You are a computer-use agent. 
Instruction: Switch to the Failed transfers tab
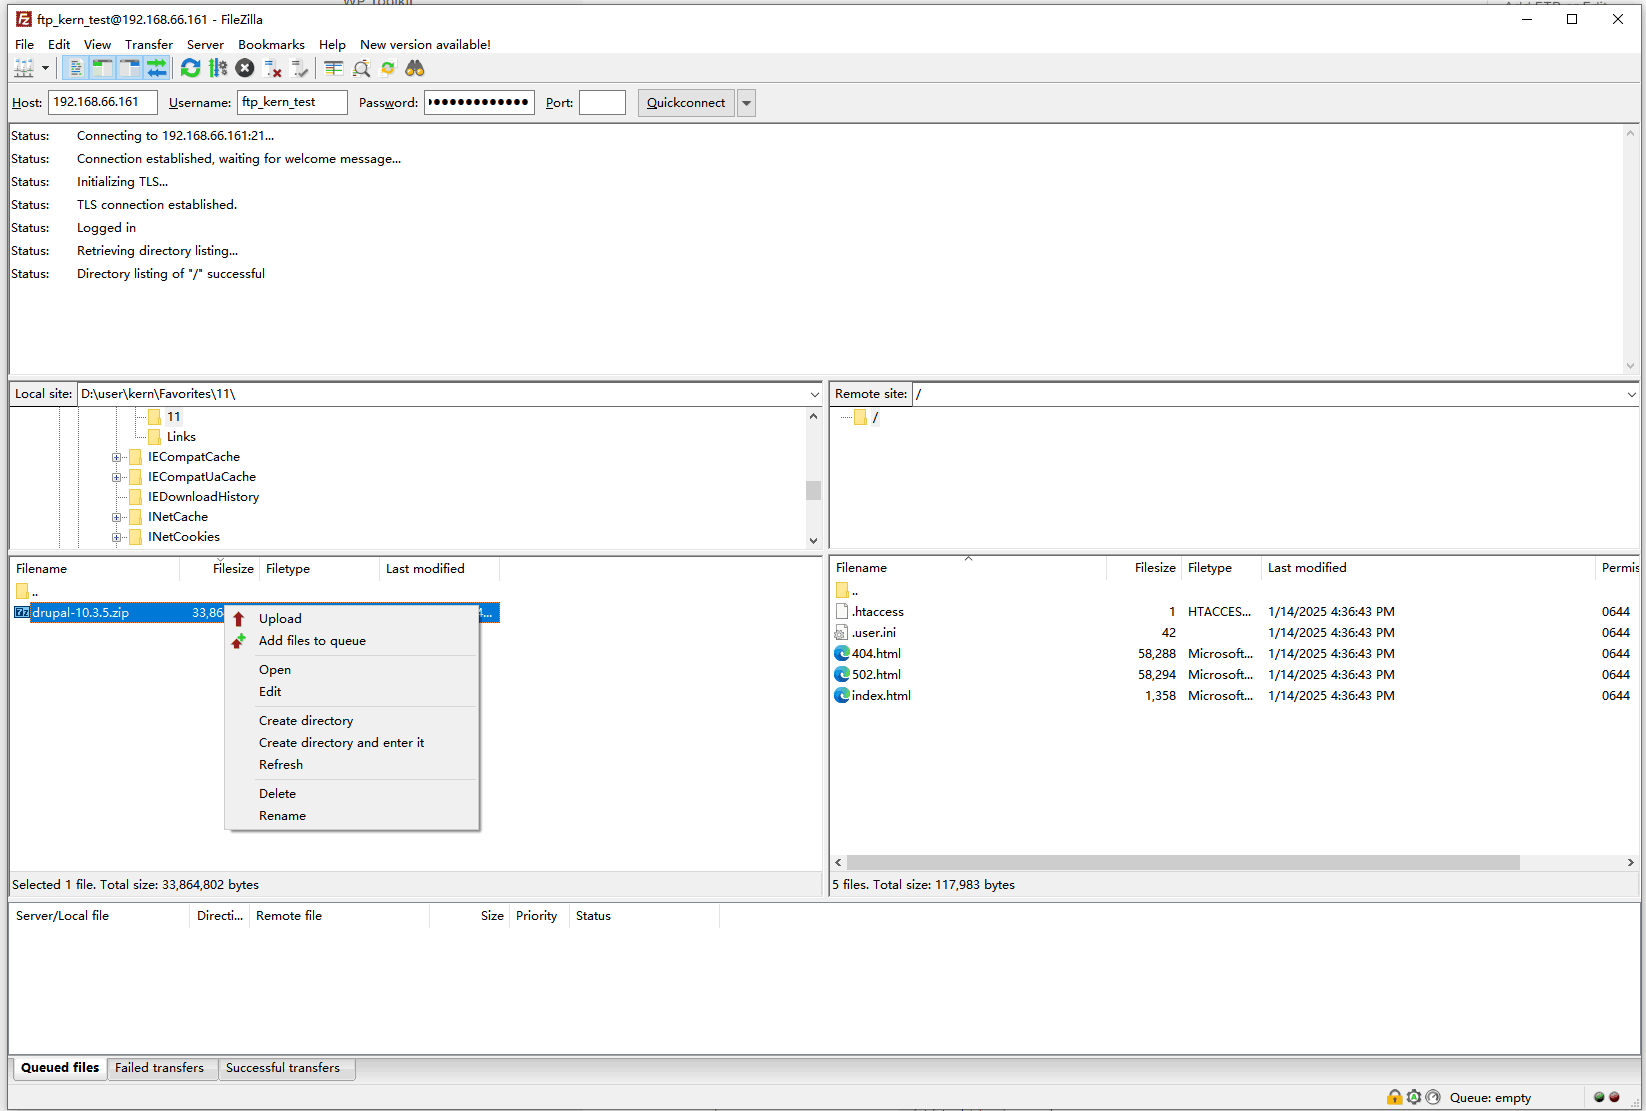pos(159,1068)
